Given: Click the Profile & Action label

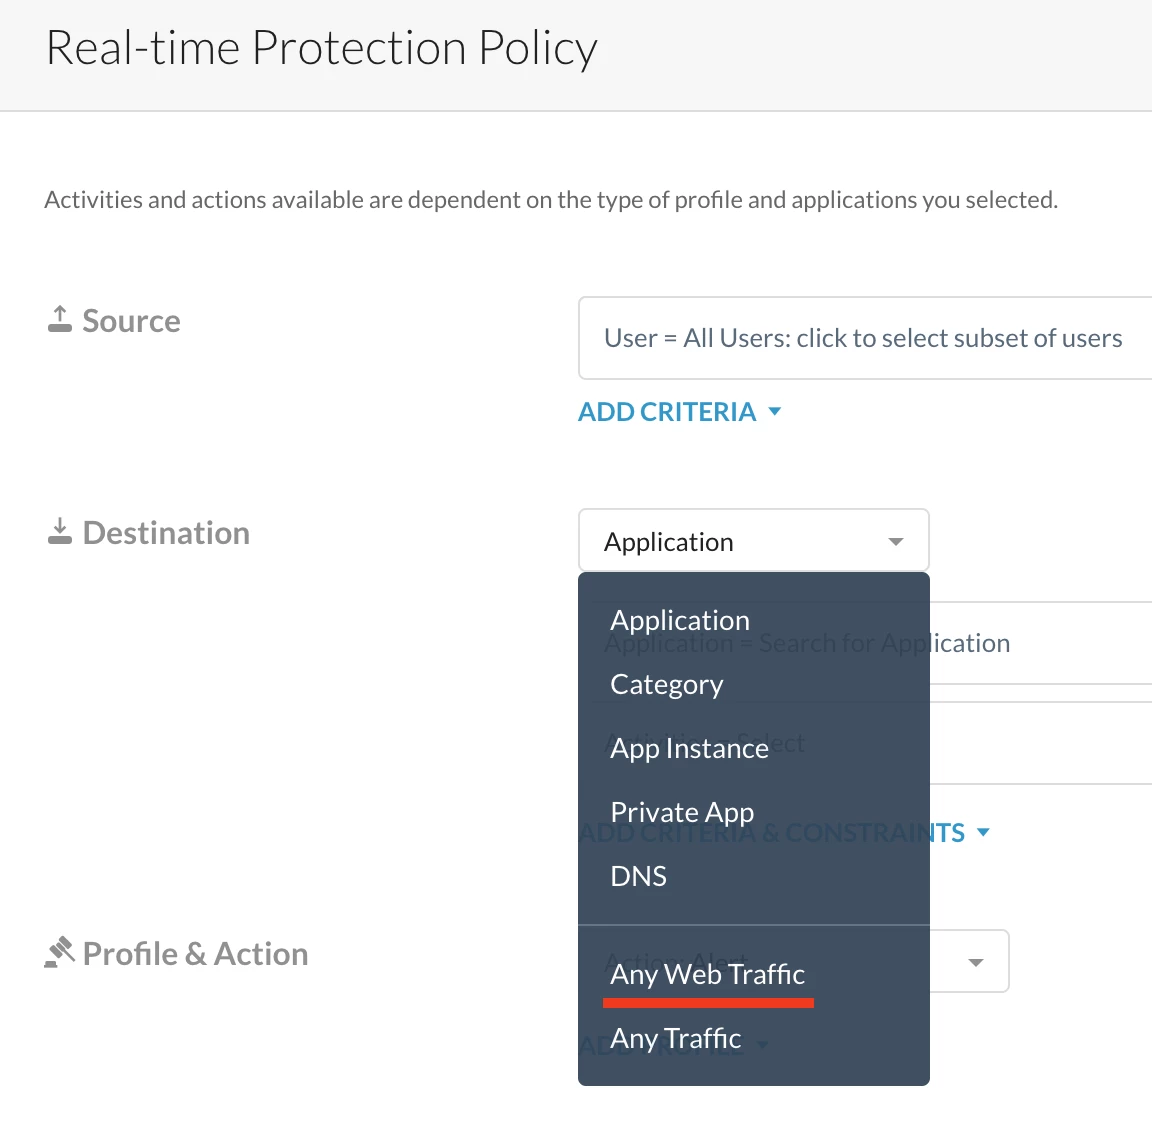Looking at the screenshot, I should 195,954.
